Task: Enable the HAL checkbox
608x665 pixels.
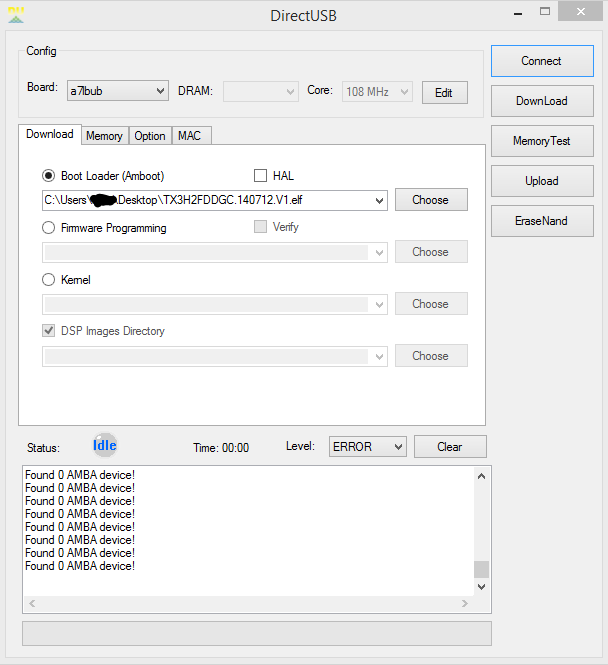Action: tap(261, 176)
